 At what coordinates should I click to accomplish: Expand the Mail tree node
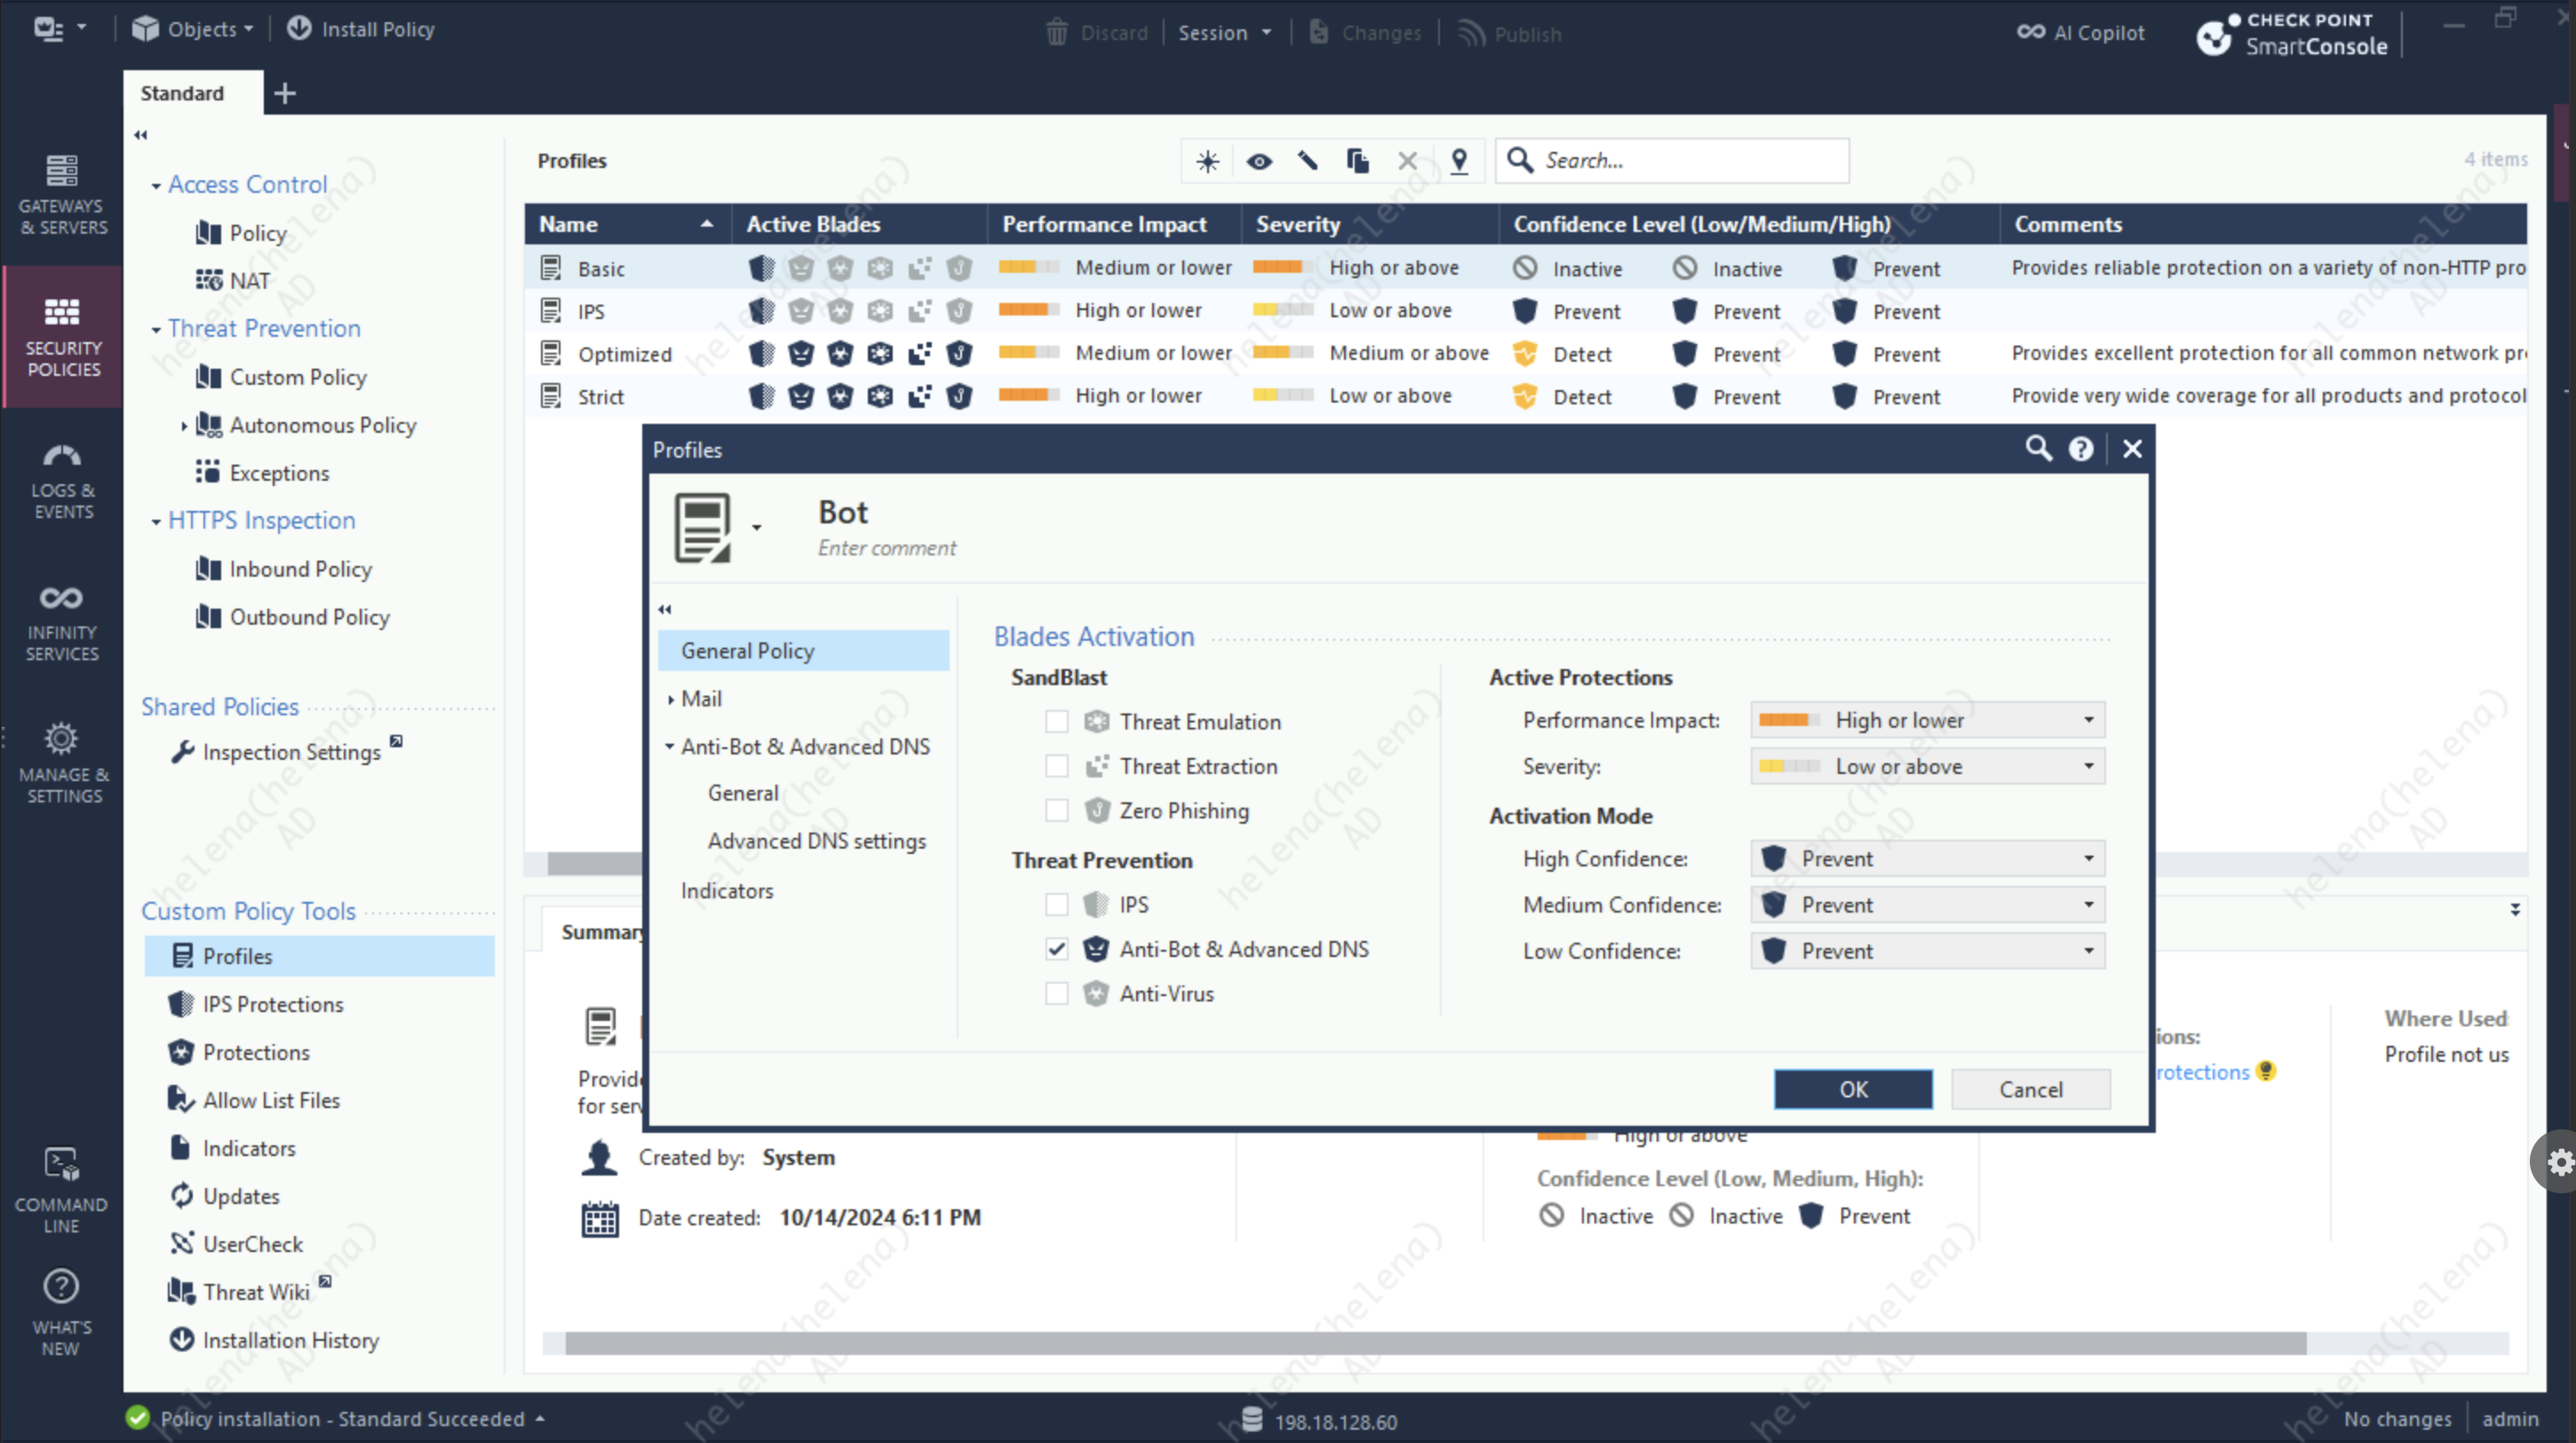click(670, 699)
